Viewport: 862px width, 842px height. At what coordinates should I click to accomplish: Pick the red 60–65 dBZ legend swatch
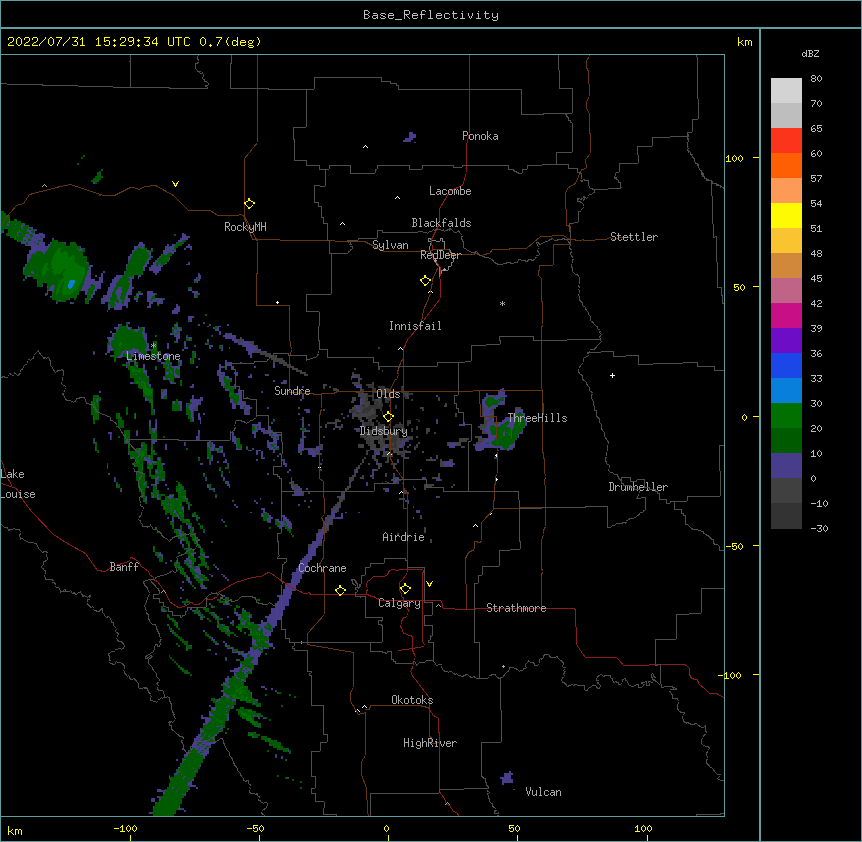786,141
